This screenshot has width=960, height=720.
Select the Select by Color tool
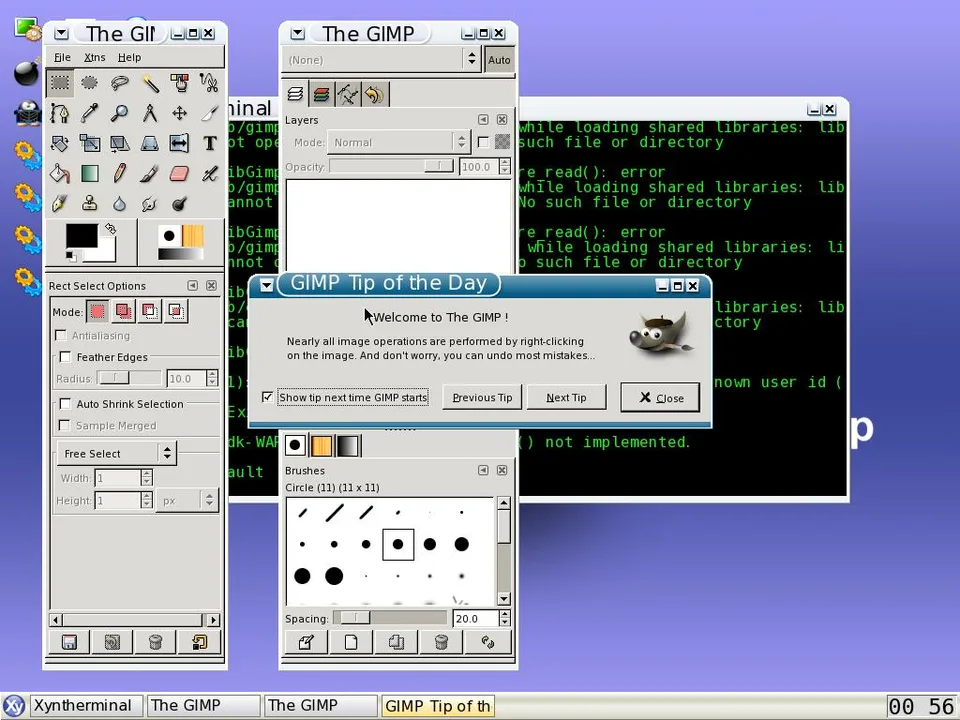pyautogui.click(x=179, y=83)
